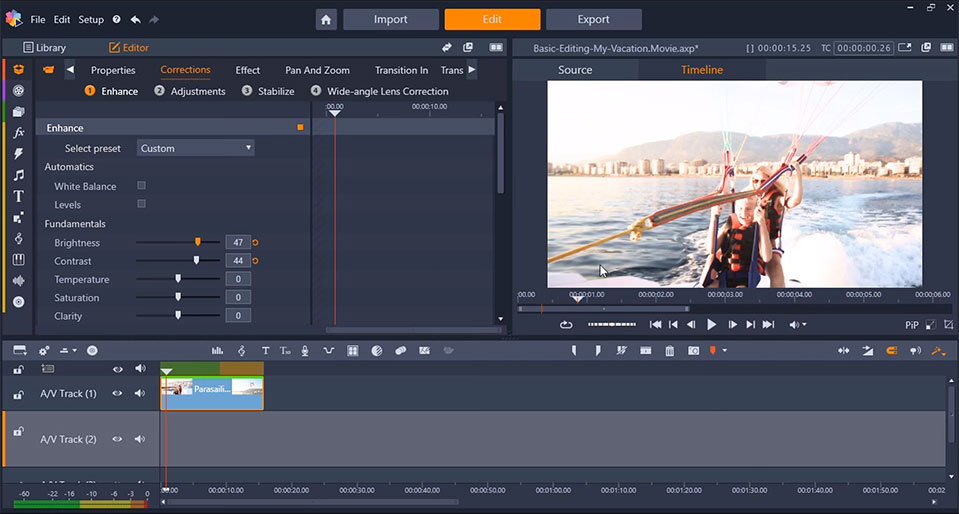Open the Select preset Custom dropdown

click(x=196, y=148)
